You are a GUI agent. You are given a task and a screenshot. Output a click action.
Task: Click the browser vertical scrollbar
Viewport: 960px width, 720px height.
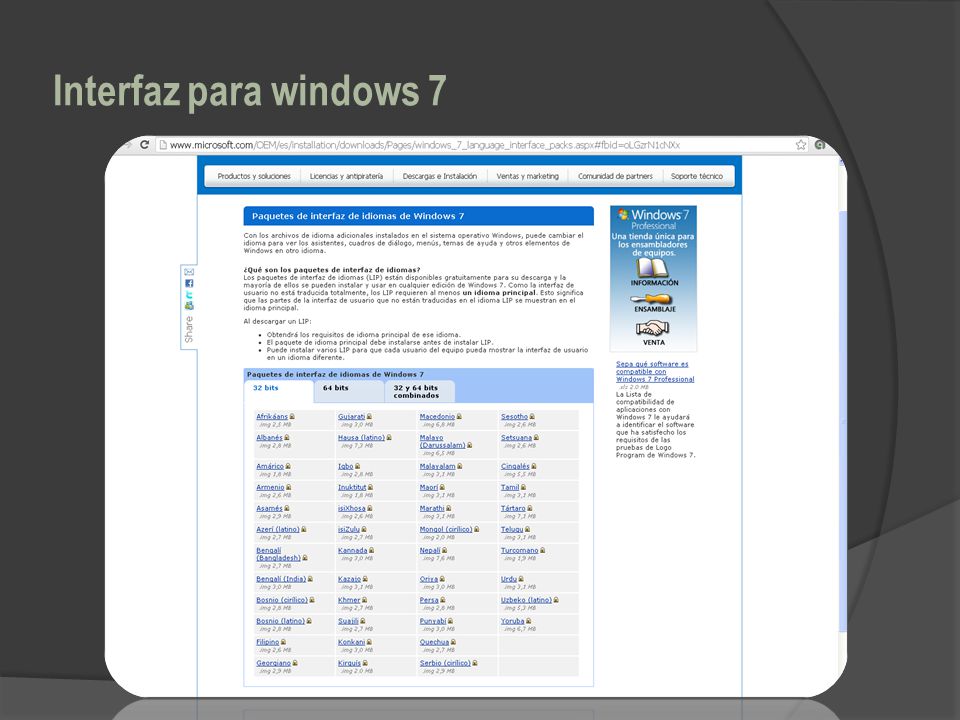pos(842,422)
